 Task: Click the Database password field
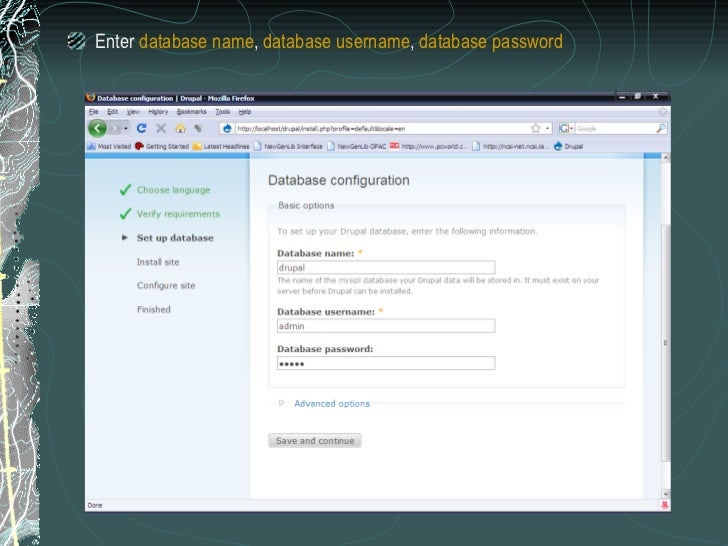click(386, 363)
